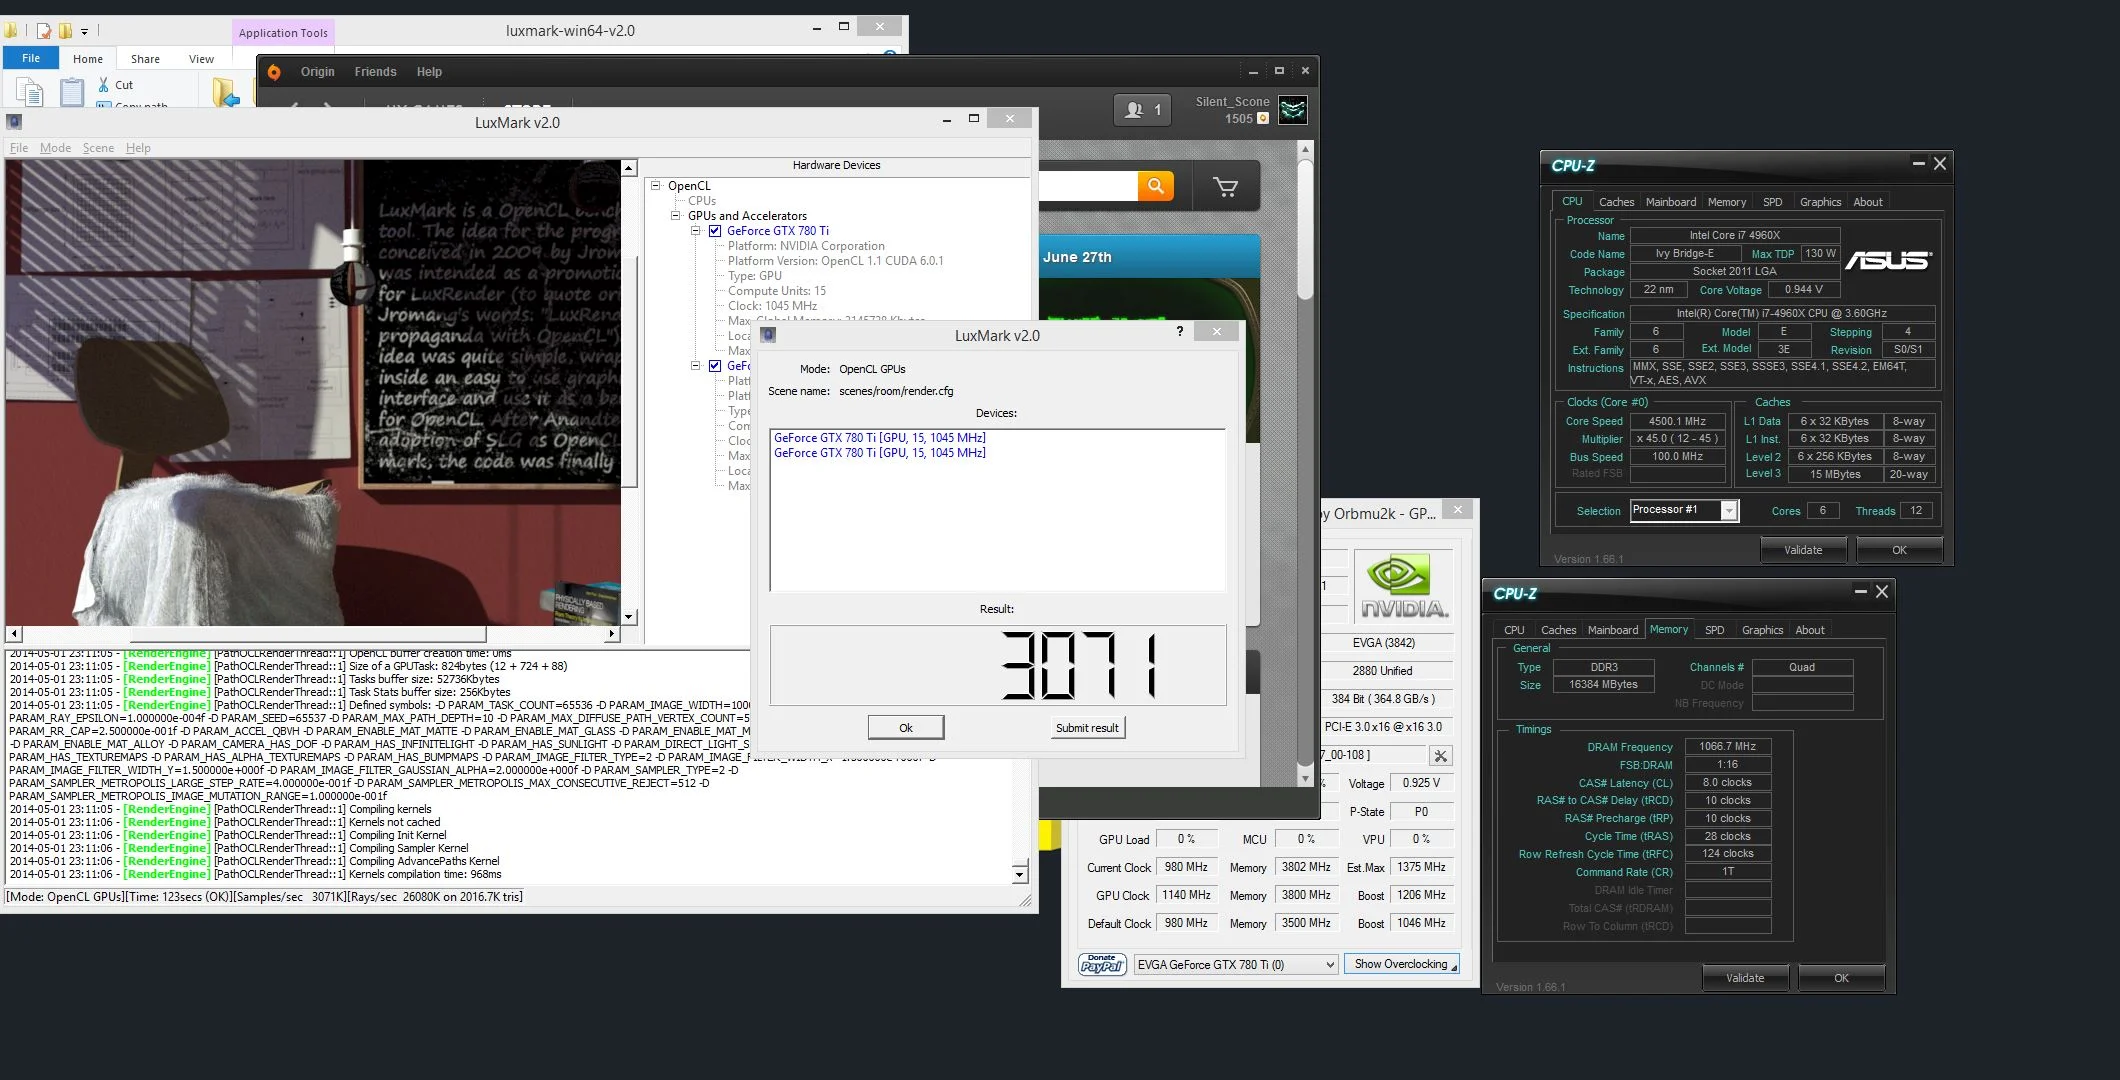Switch to SPD tab in bottom CPU-Z window

[1714, 630]
